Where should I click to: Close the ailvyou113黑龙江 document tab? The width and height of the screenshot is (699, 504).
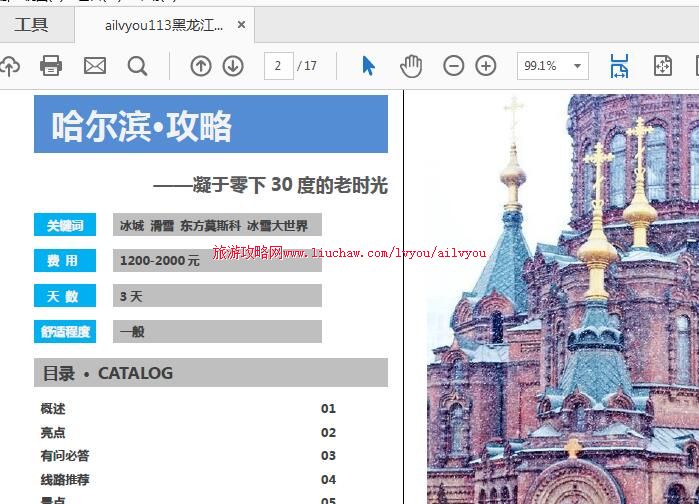point(241,25)
